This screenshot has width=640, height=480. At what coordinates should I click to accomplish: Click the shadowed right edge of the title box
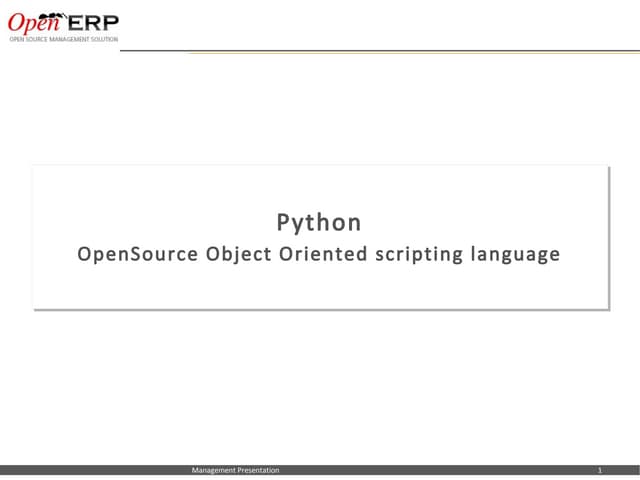tap(608, 237)
